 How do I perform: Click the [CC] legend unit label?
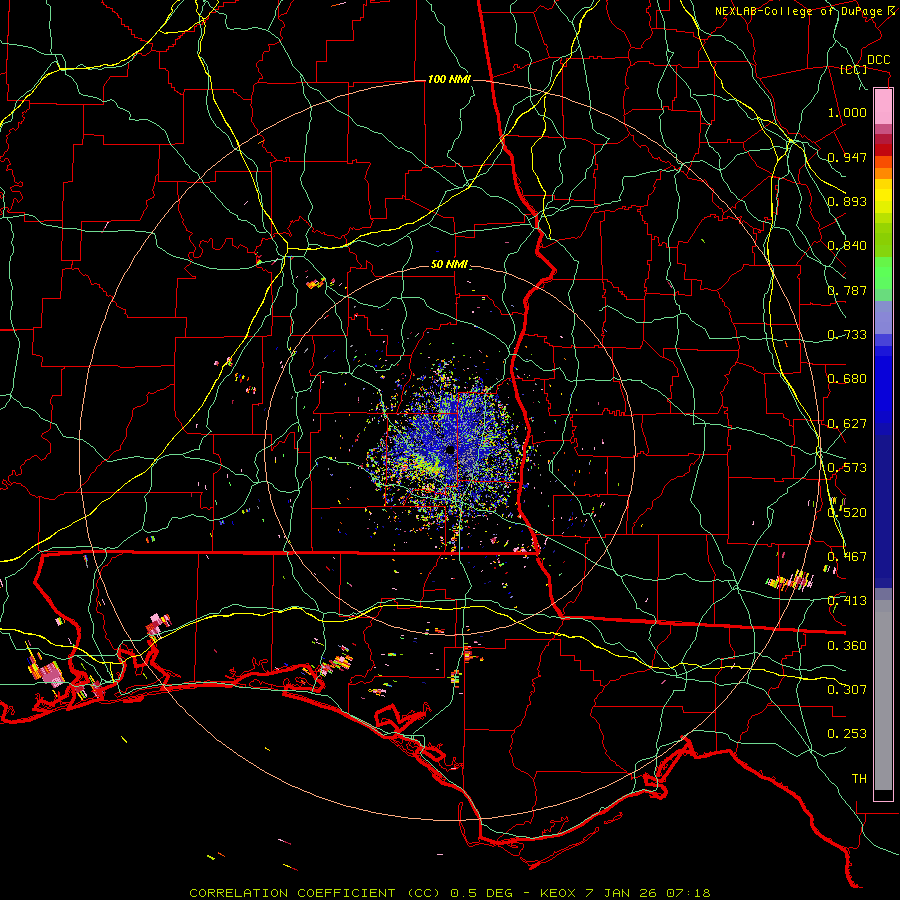(854, 69)
